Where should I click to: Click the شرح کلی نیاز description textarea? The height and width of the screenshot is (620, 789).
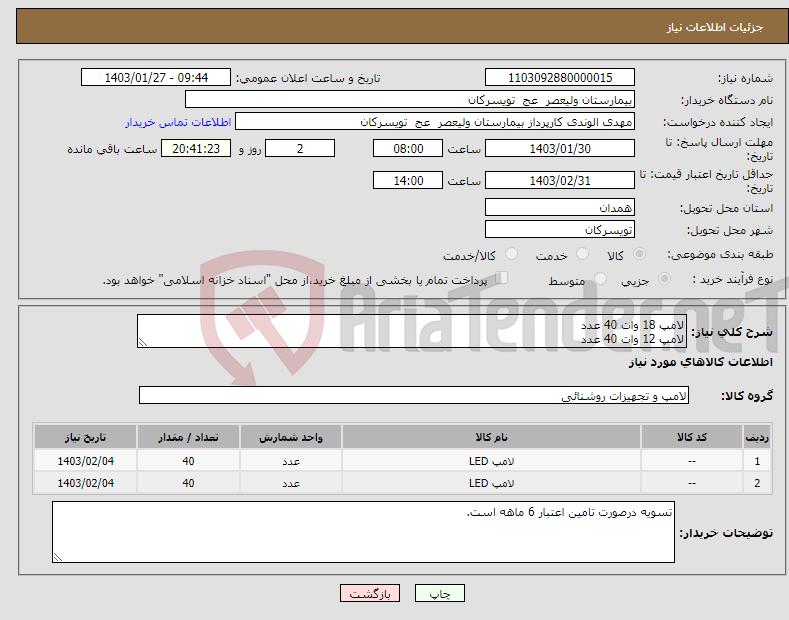412,331
